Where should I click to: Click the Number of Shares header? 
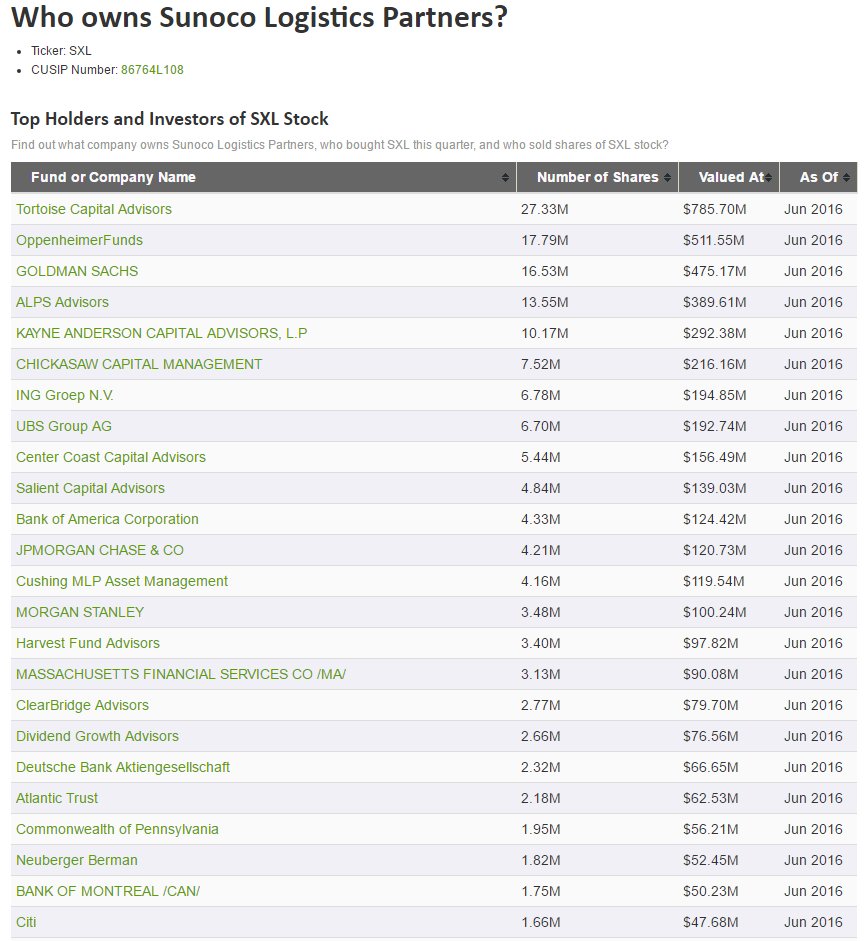tap(598, 178)
